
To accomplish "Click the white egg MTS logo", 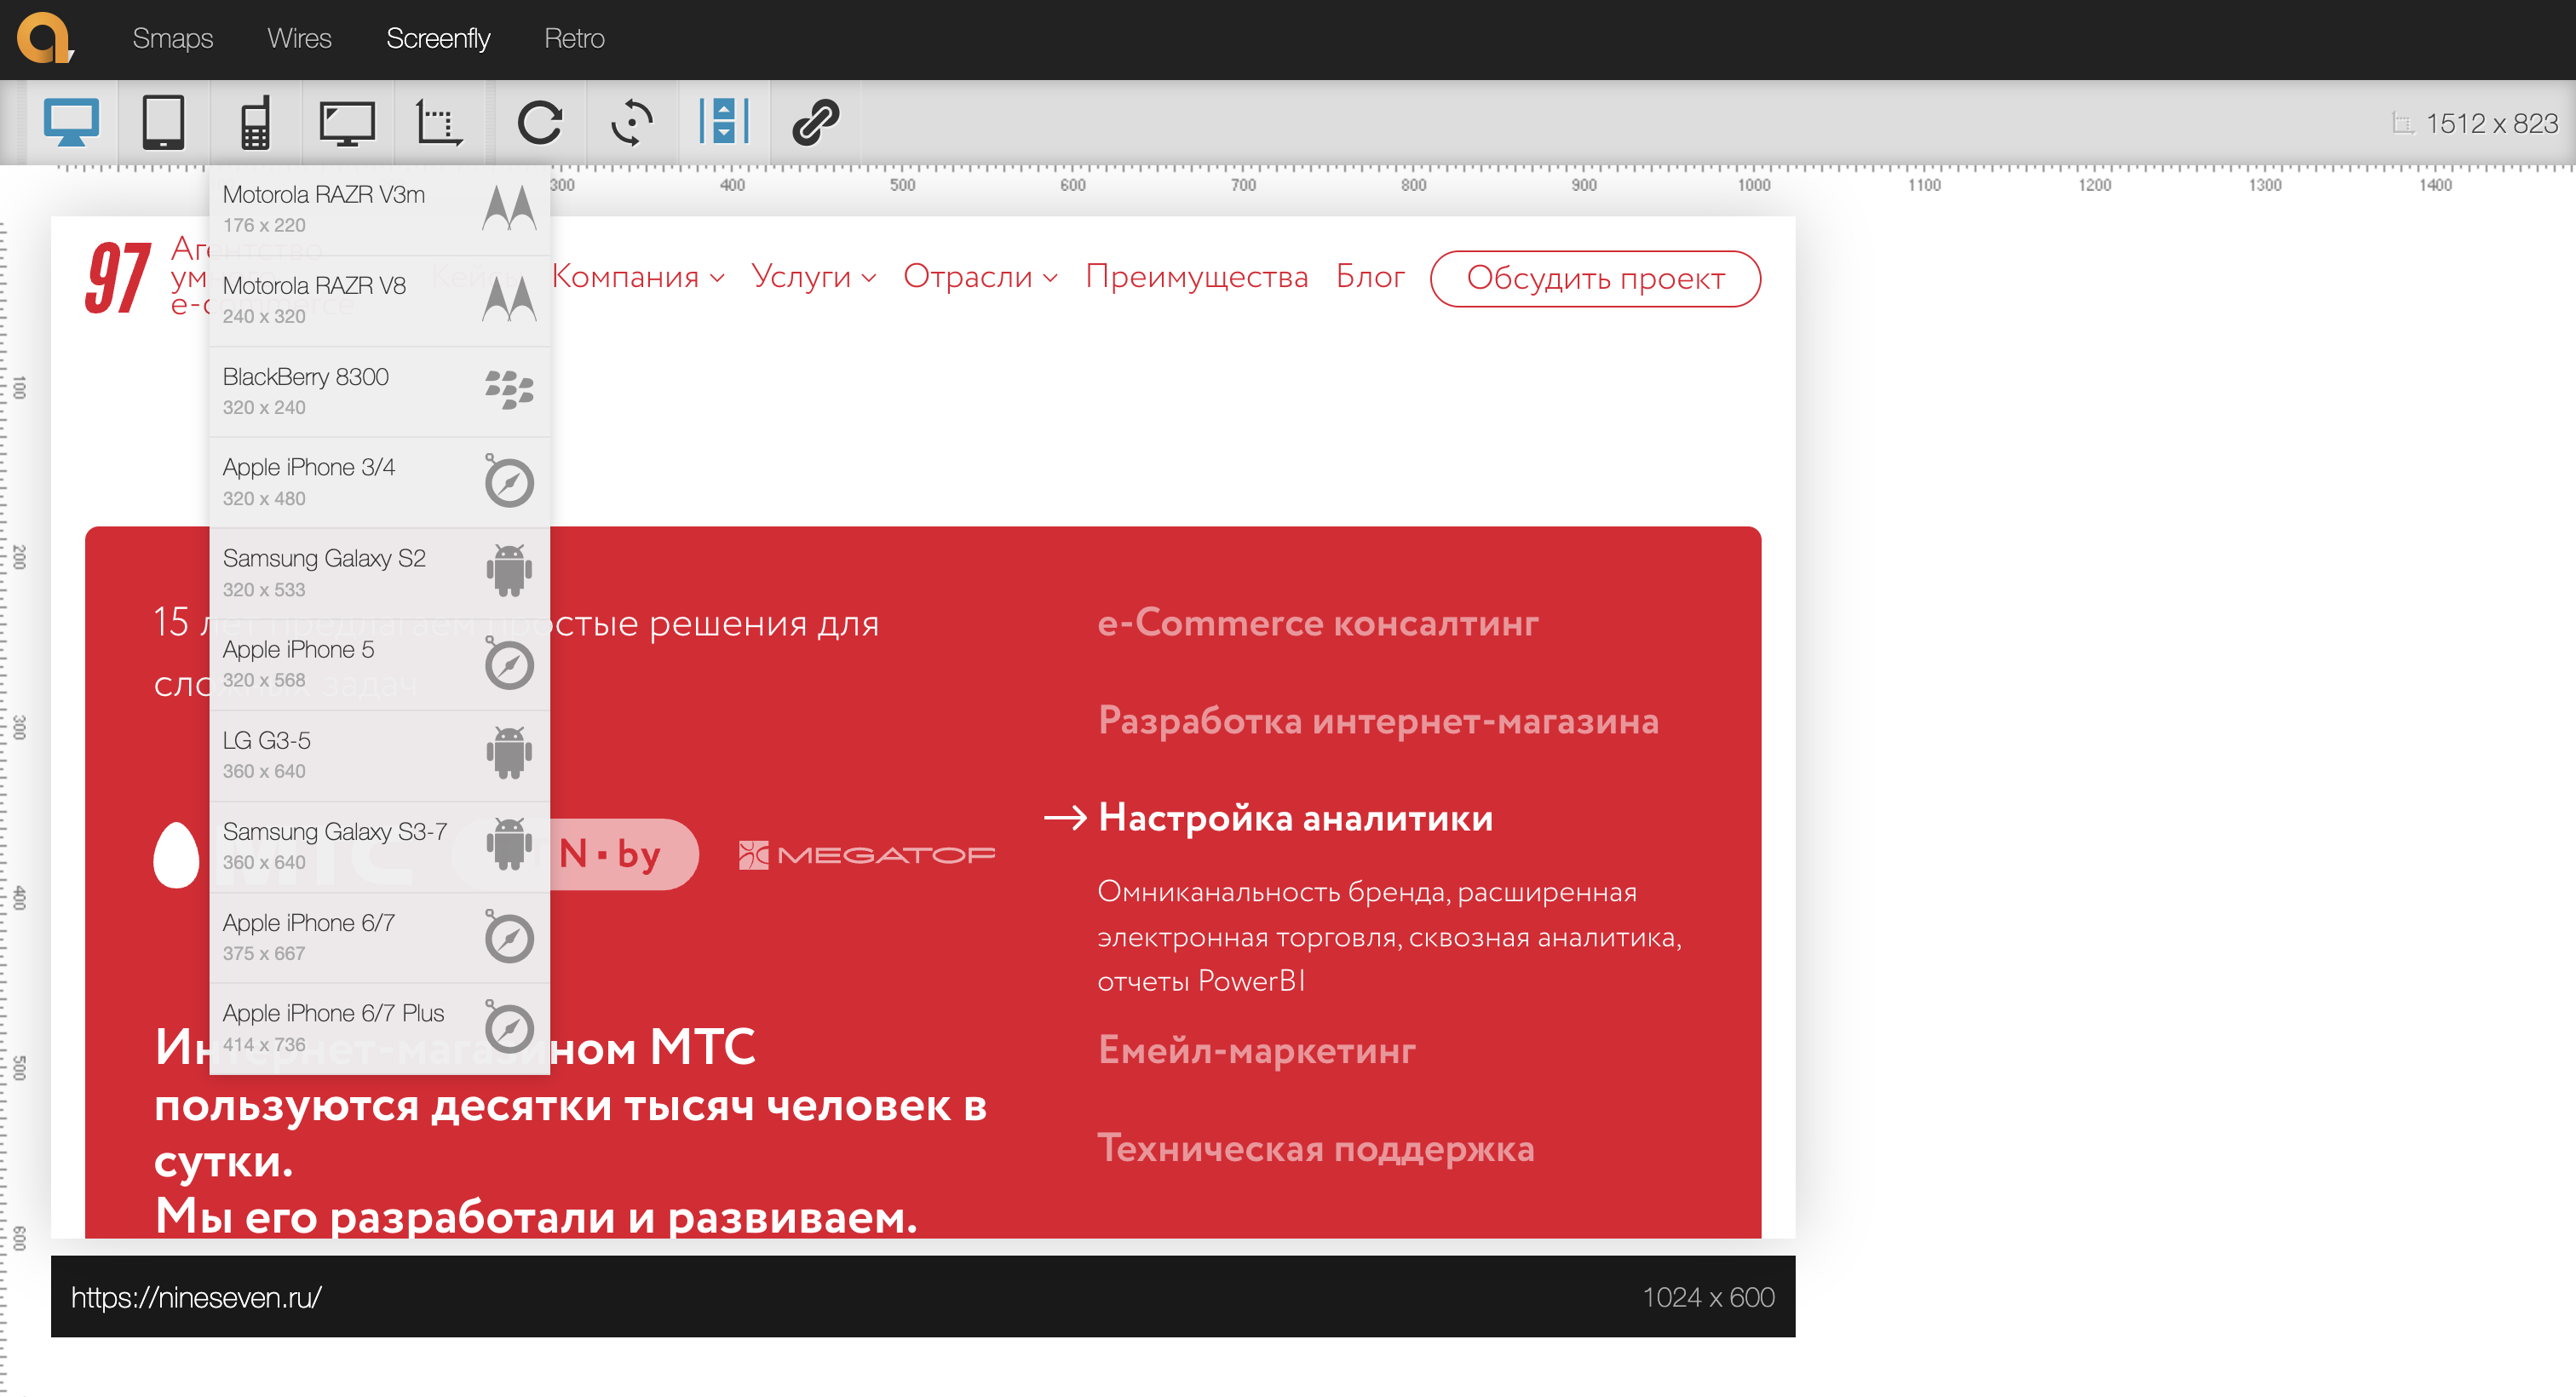I will [177, 855].
